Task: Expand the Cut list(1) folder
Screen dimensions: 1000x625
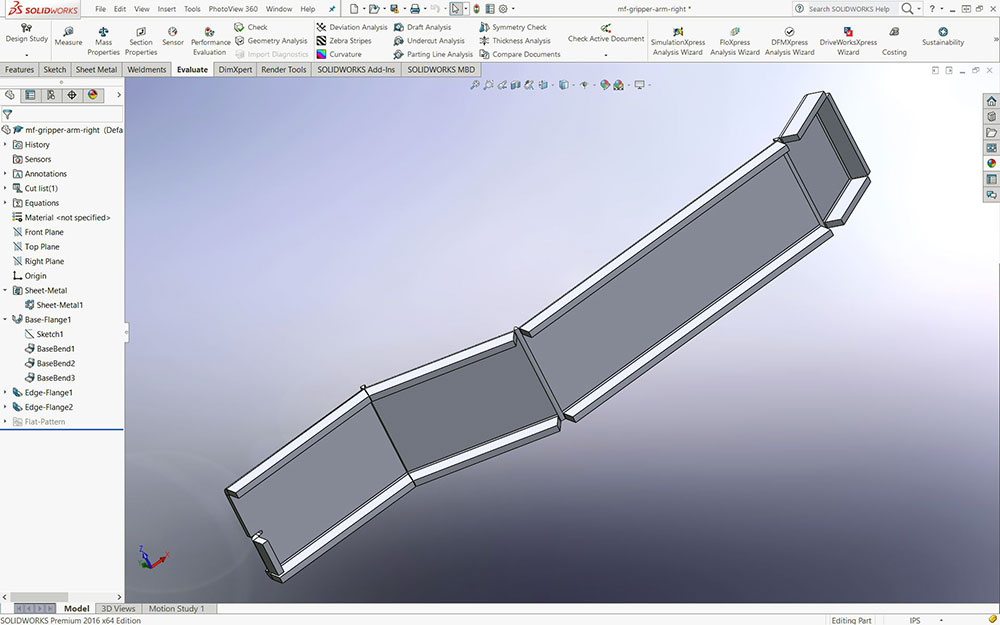Action: point(5,188)
